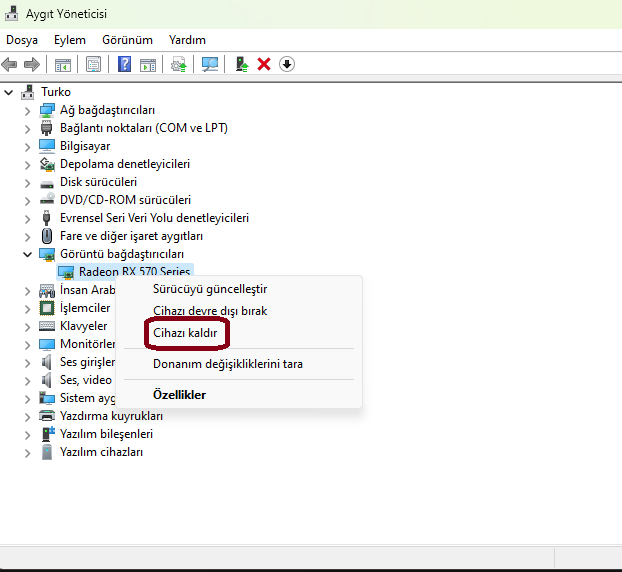622x572 pixels.
Task: Click the Yazdırma kuyrukları printer icon
Action: pyautogui.click(x=47, y=416)
